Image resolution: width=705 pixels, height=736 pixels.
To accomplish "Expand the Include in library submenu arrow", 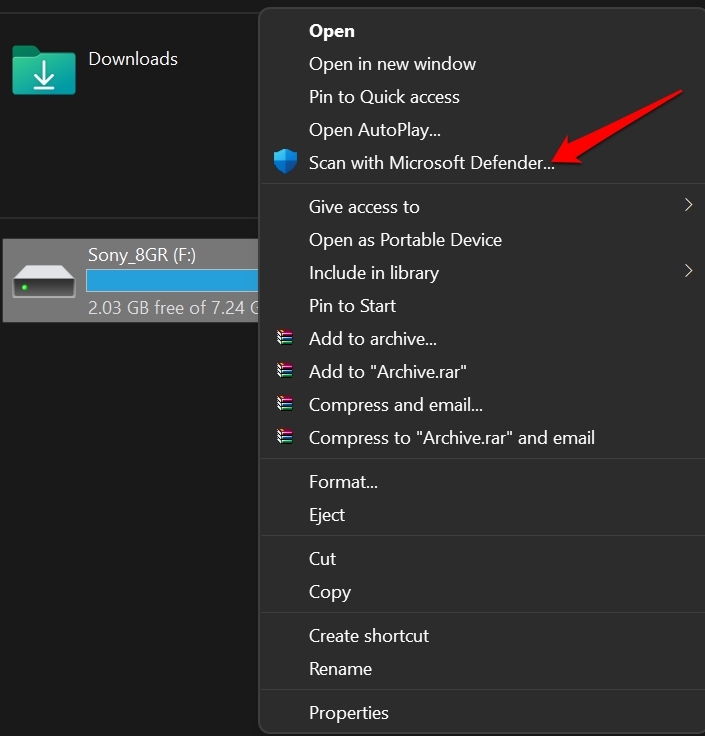I will coord(688,272).
